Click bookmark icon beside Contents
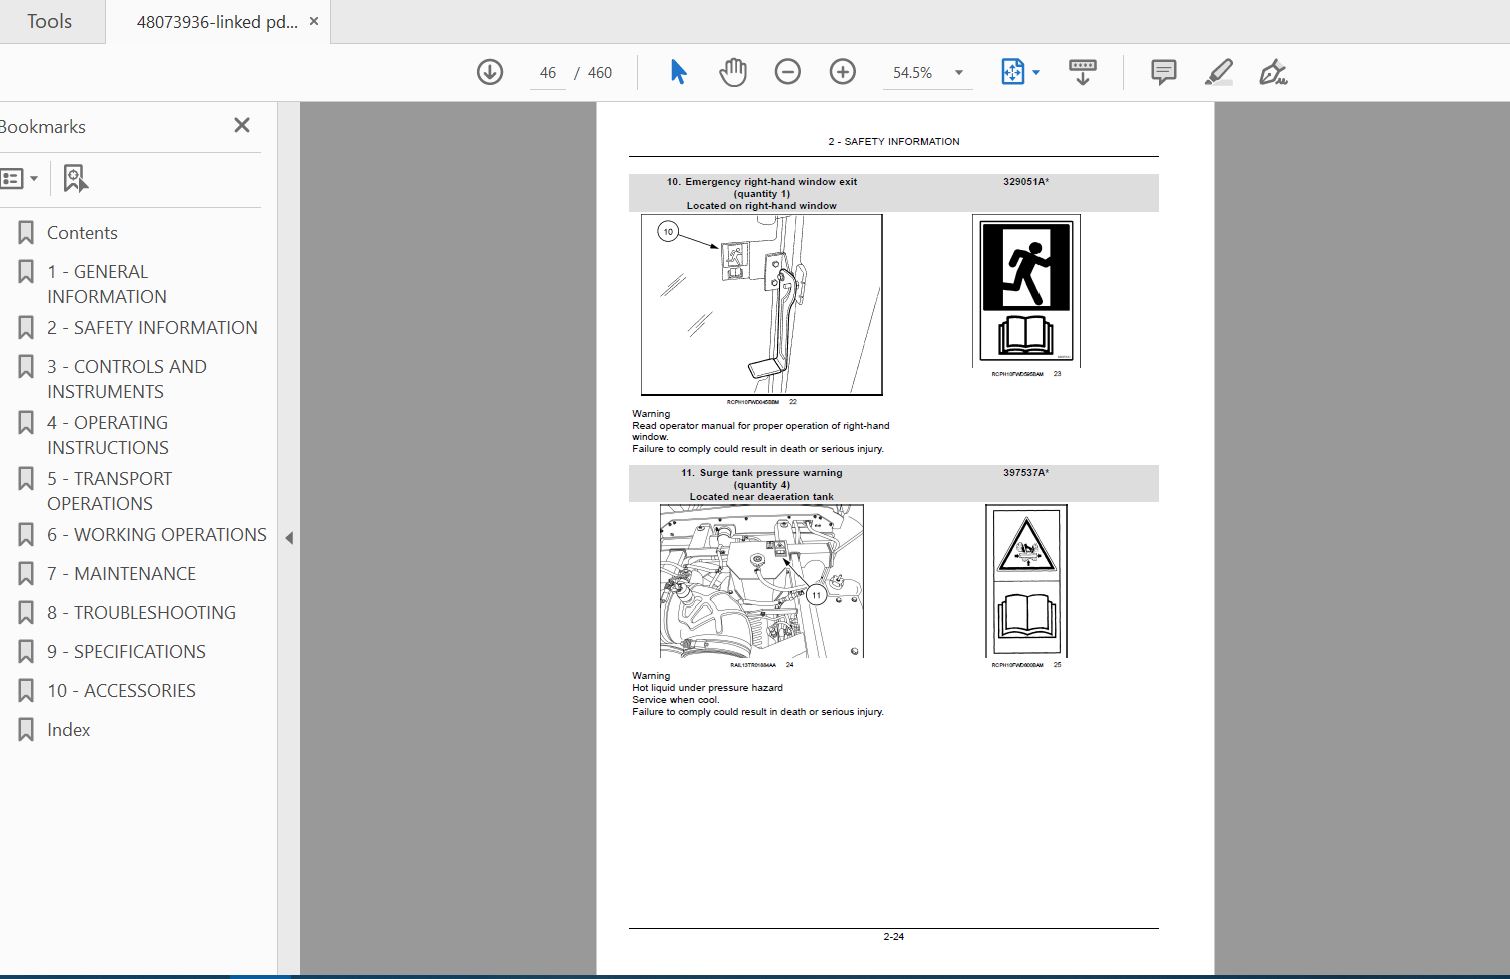Screen dimensions: 1510x979 (26, 233)
